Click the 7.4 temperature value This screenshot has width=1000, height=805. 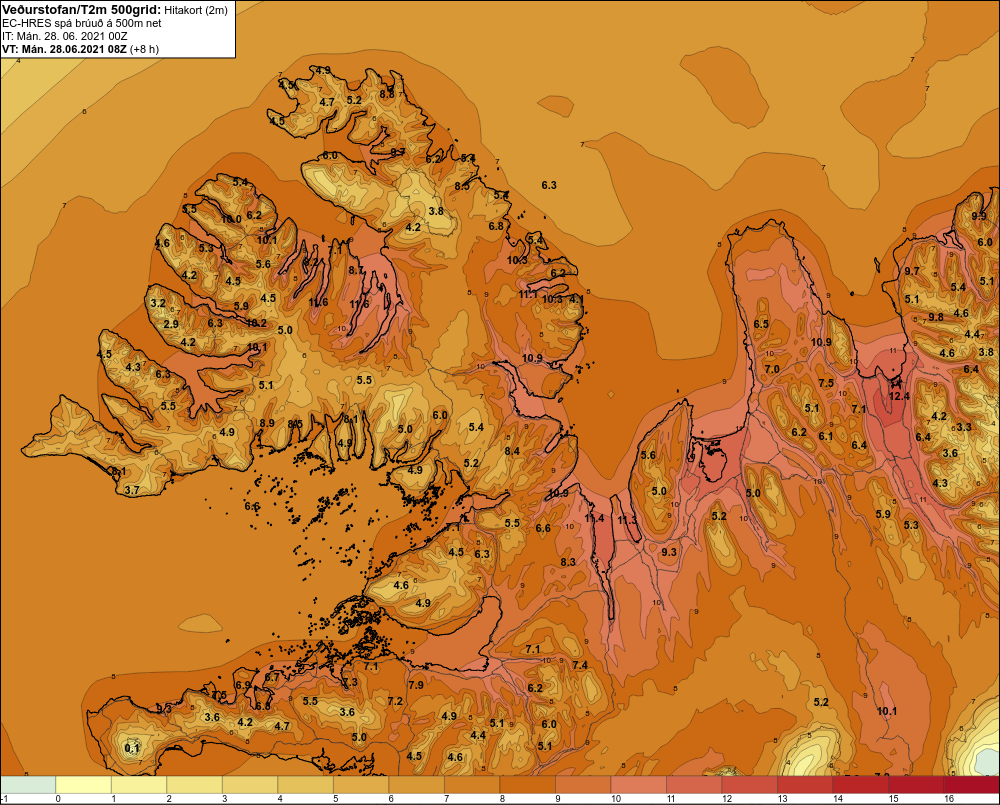pyautogui.click(x=580, y=665)
